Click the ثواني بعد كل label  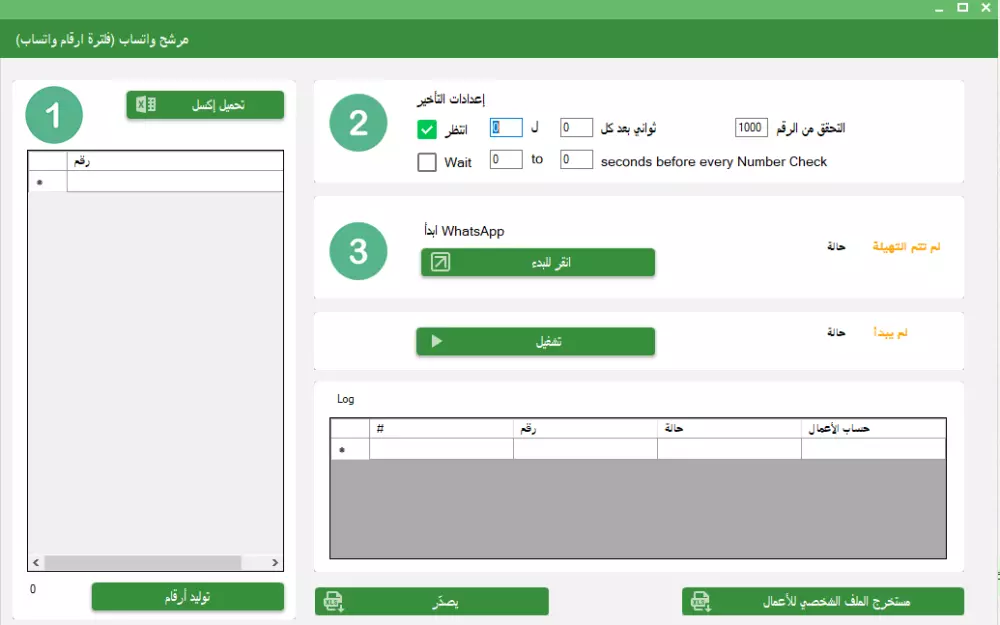(628, 128)
